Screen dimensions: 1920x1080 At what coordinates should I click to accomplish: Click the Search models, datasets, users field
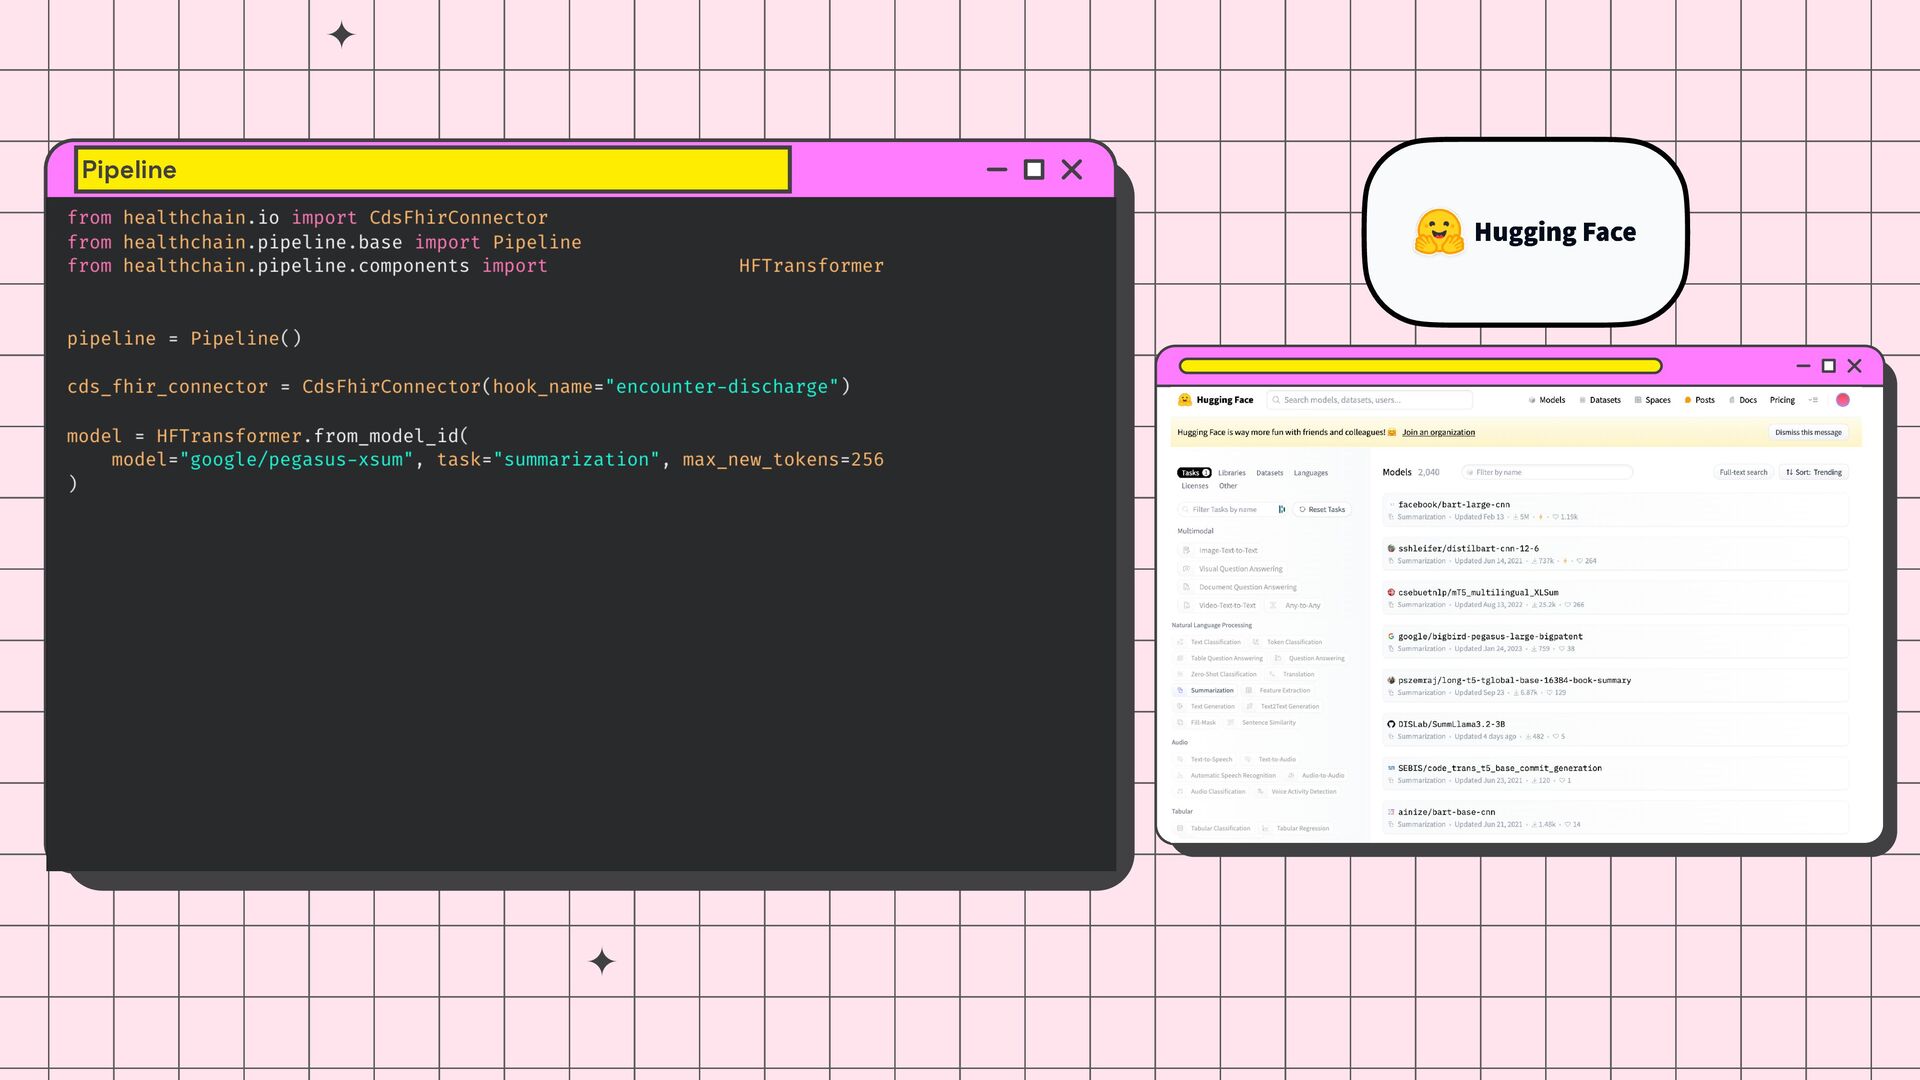coord(1369,400)
